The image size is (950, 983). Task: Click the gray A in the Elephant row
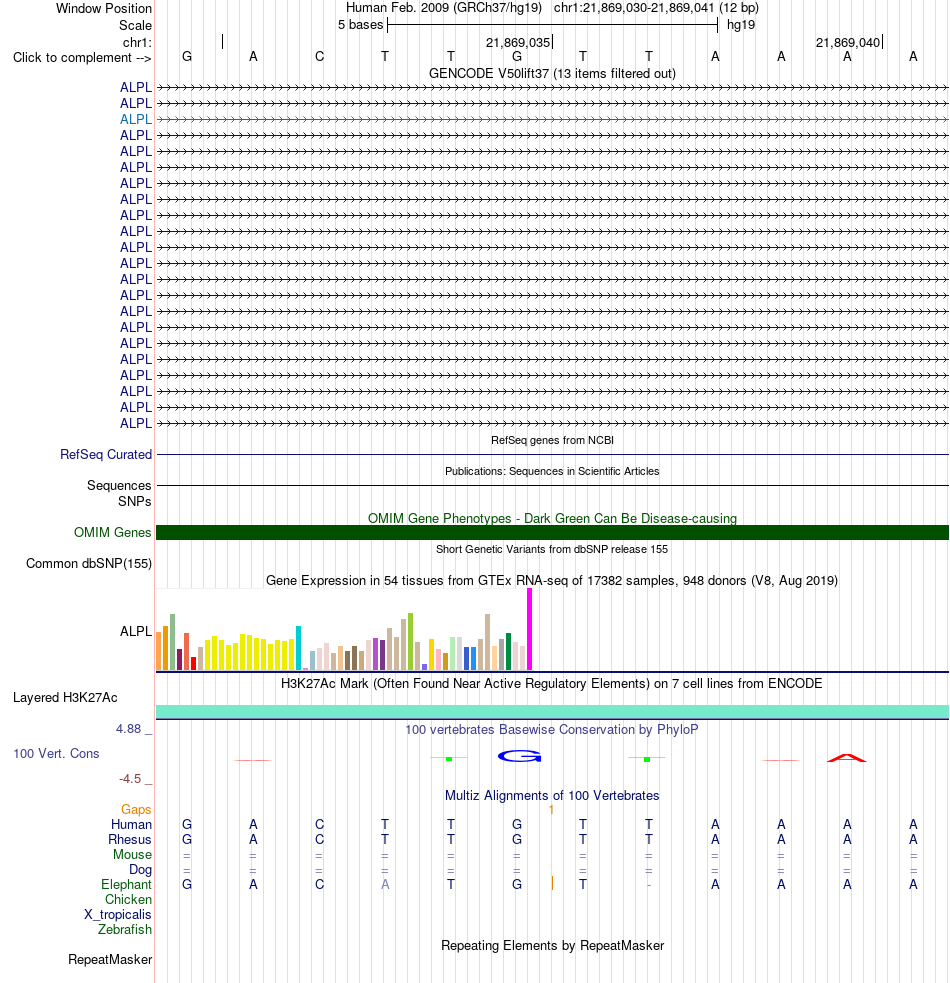[385, 885]
